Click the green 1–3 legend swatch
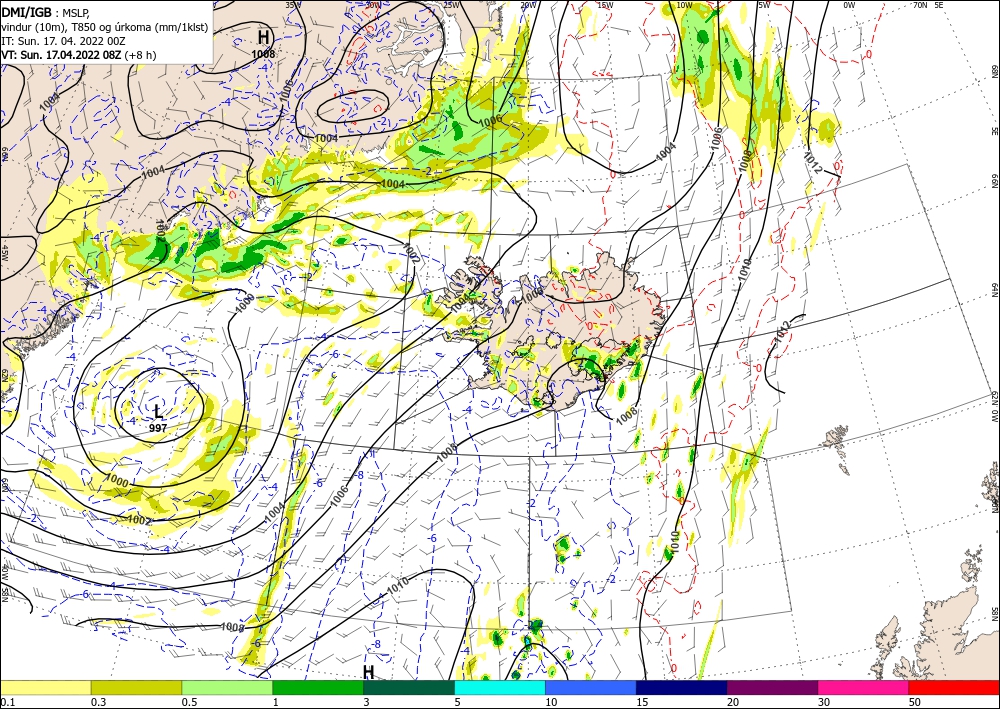The image size is (1000, 709). point(318,687)
